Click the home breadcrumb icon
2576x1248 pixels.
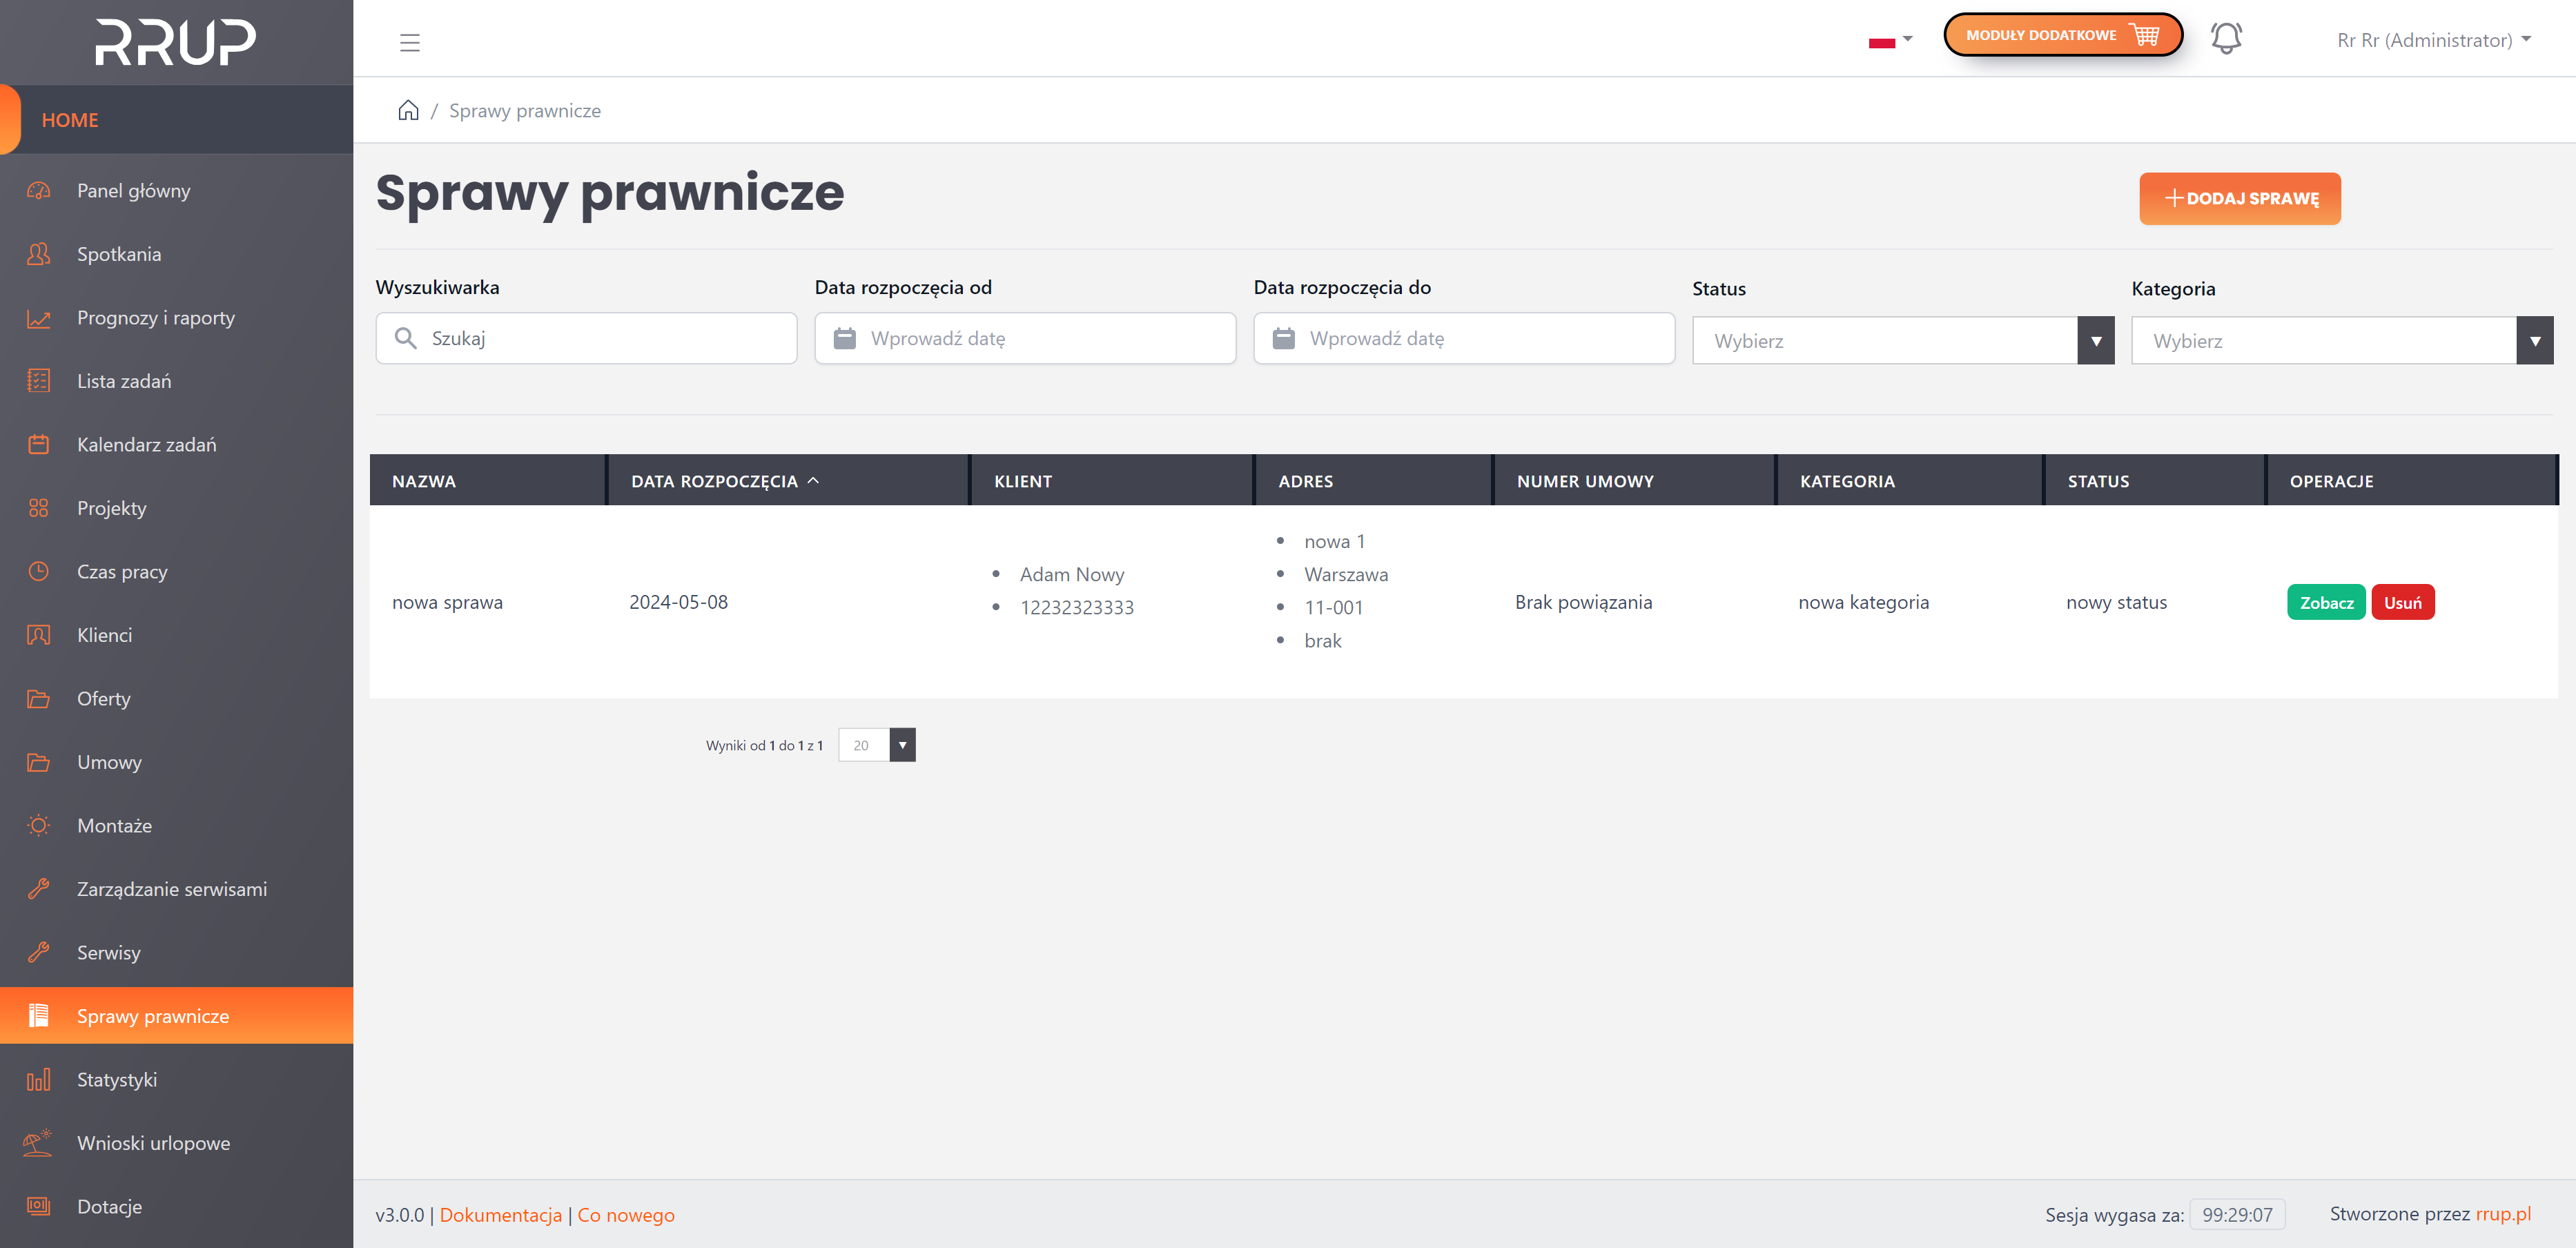(x=408, y=110)
